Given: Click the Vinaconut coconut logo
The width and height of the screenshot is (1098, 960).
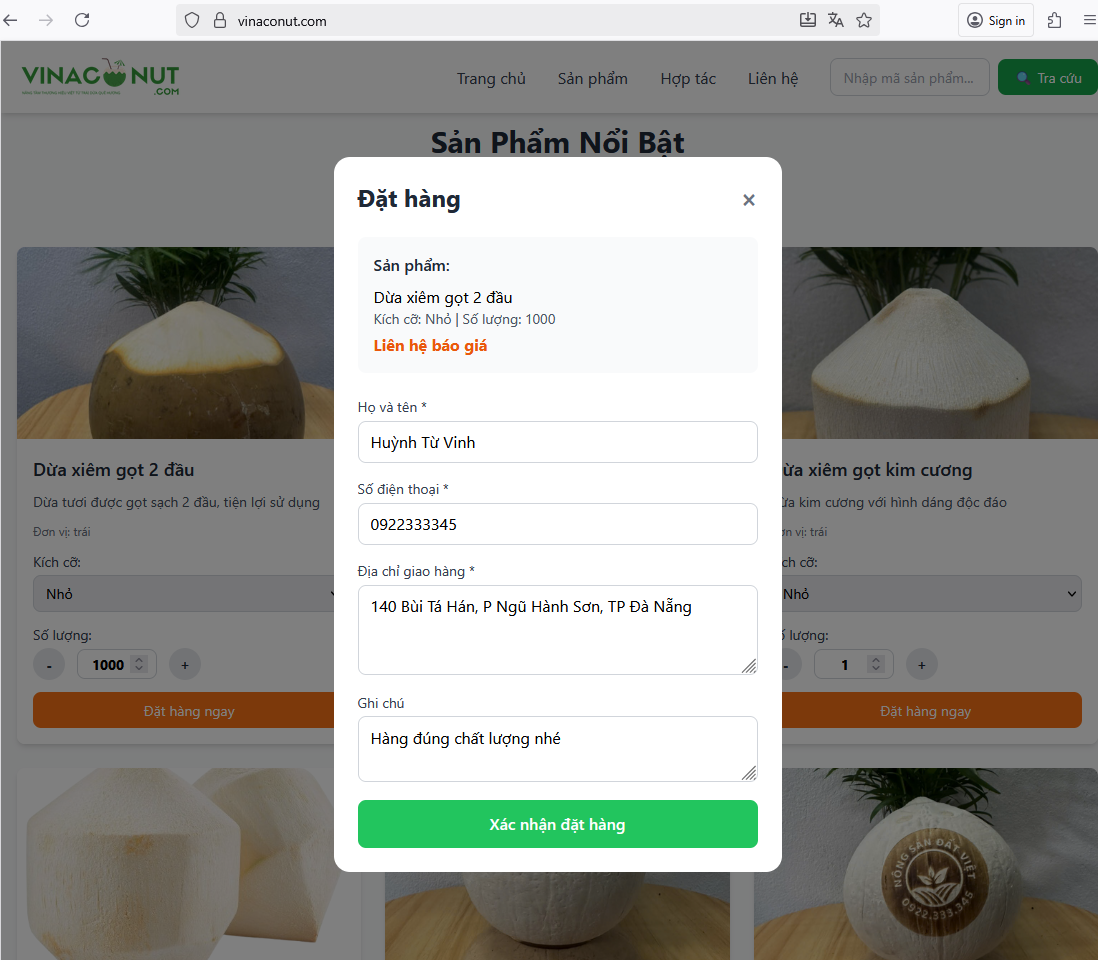Looking at the screenshot, I should tap(99, 77).
